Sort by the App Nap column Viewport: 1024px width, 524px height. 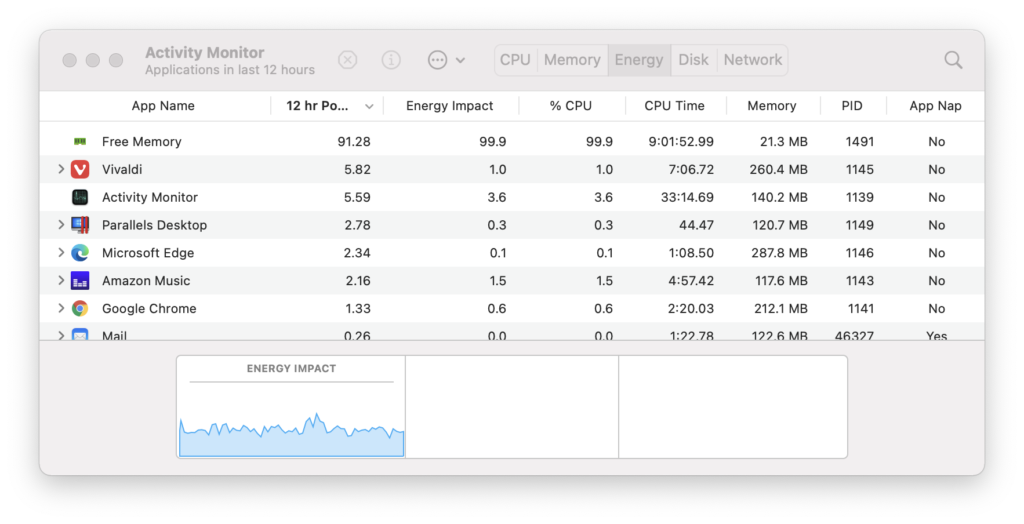point(935,106)
